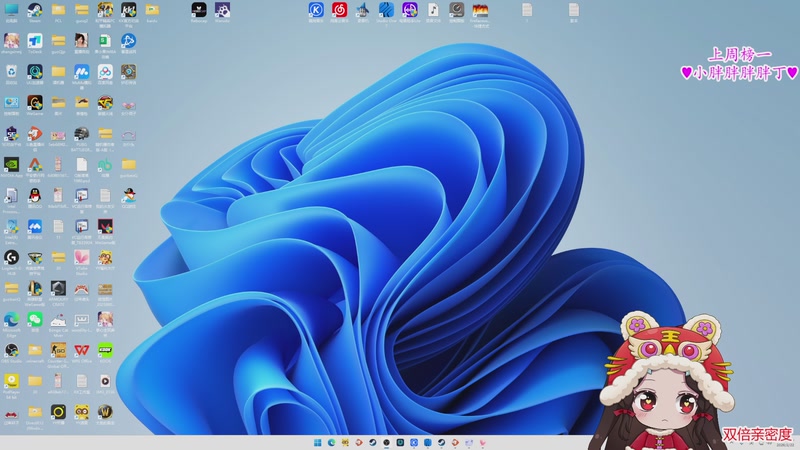Open the Studio One shortcut
This screenshot has height=450, width=800.
(x=386, y=10)
